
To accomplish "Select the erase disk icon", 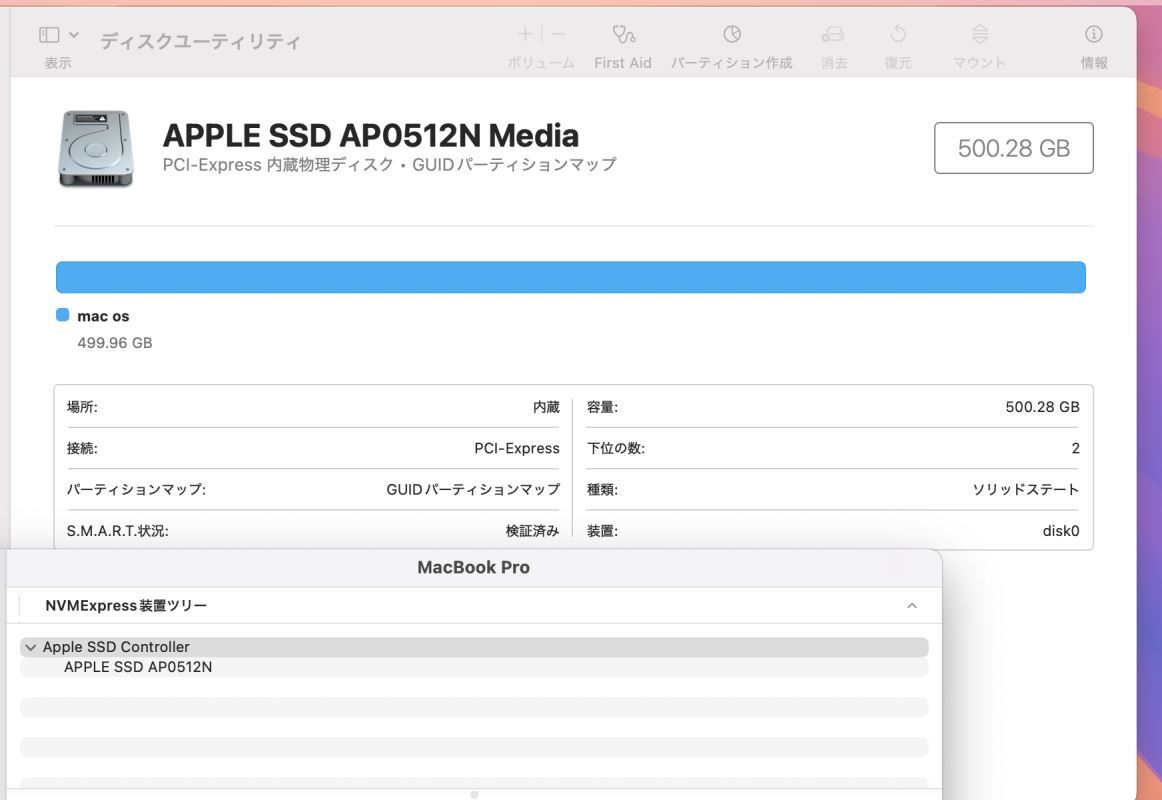I will pos(833,34).
